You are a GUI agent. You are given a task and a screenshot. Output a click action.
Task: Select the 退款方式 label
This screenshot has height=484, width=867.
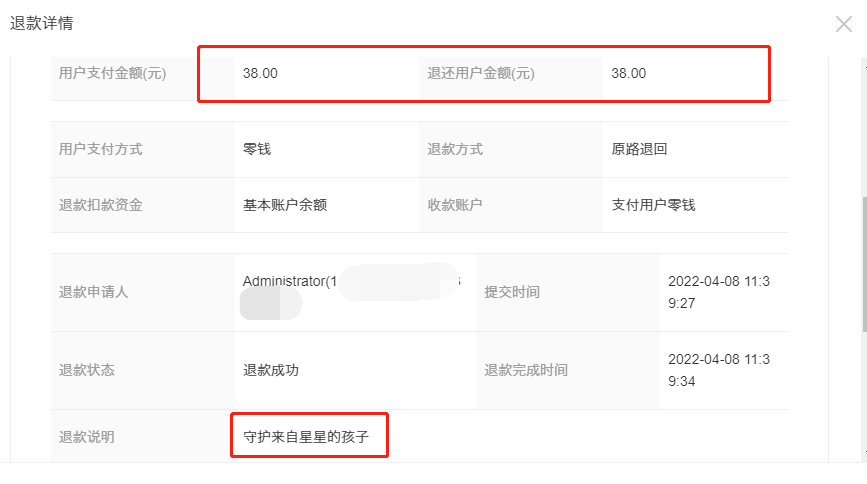[x=455, y=149]
